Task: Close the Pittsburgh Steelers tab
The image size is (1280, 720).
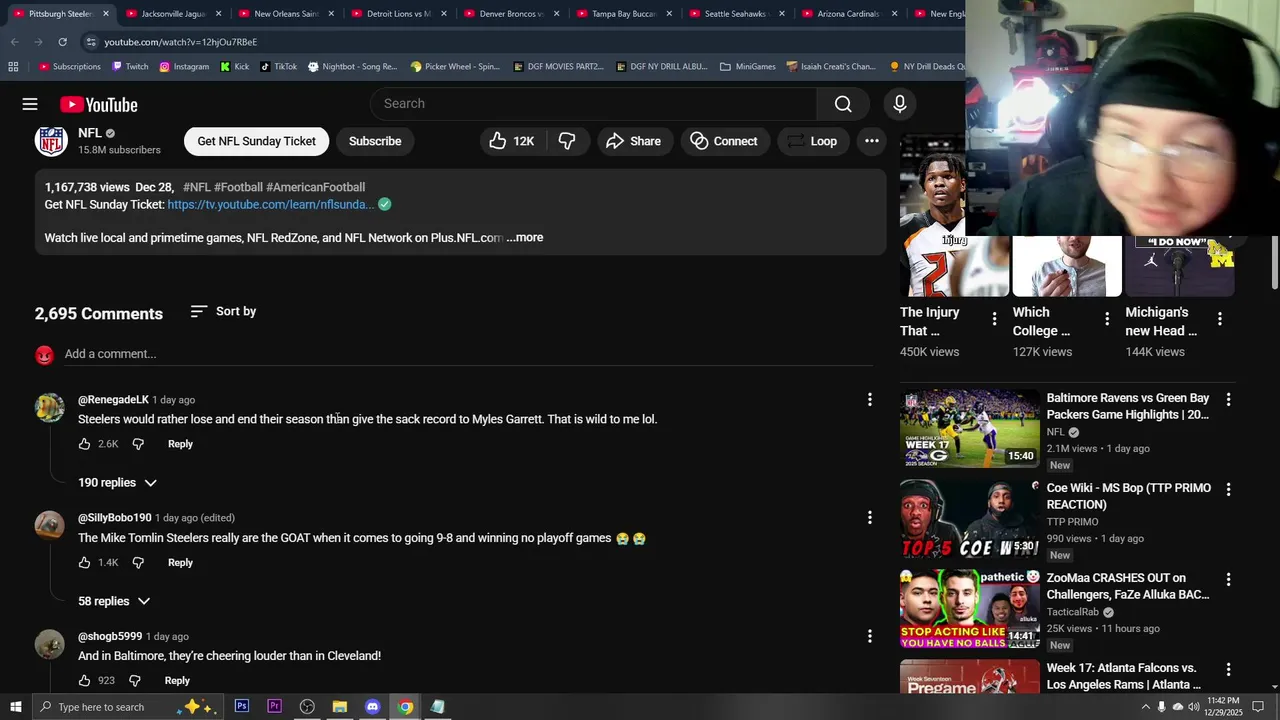Action: 106,14
